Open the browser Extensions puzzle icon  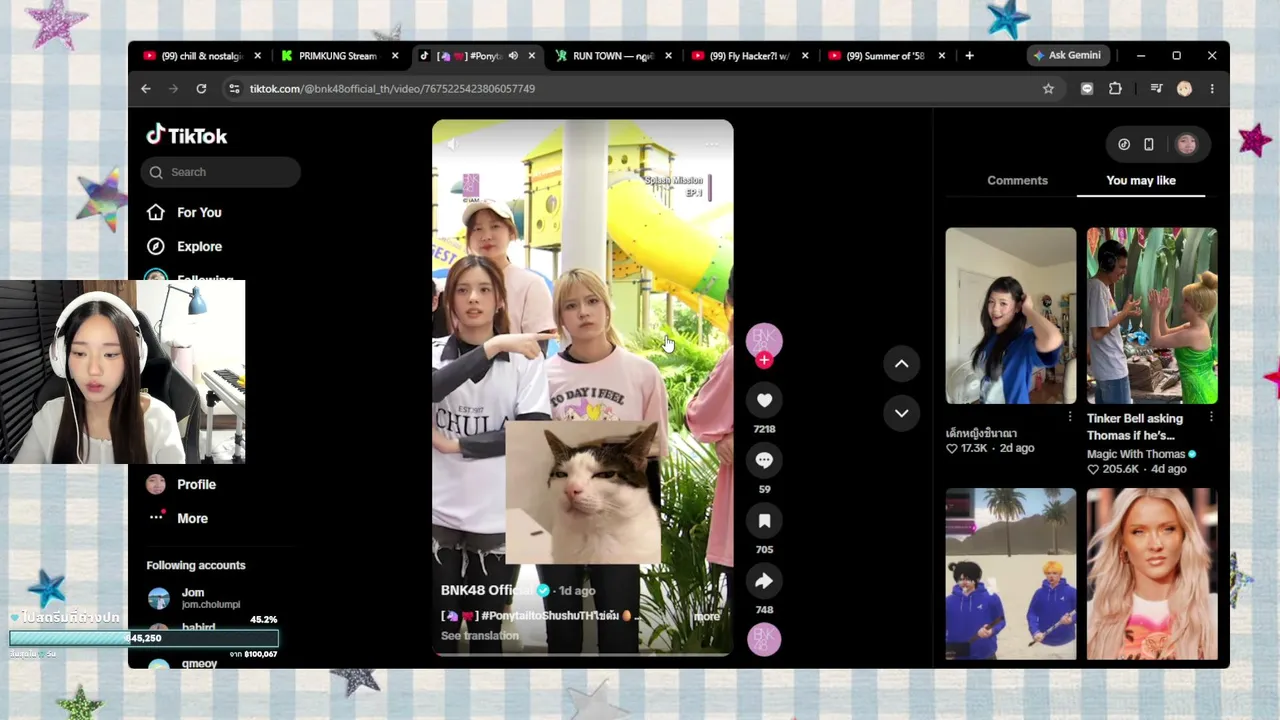point(1115,89)
